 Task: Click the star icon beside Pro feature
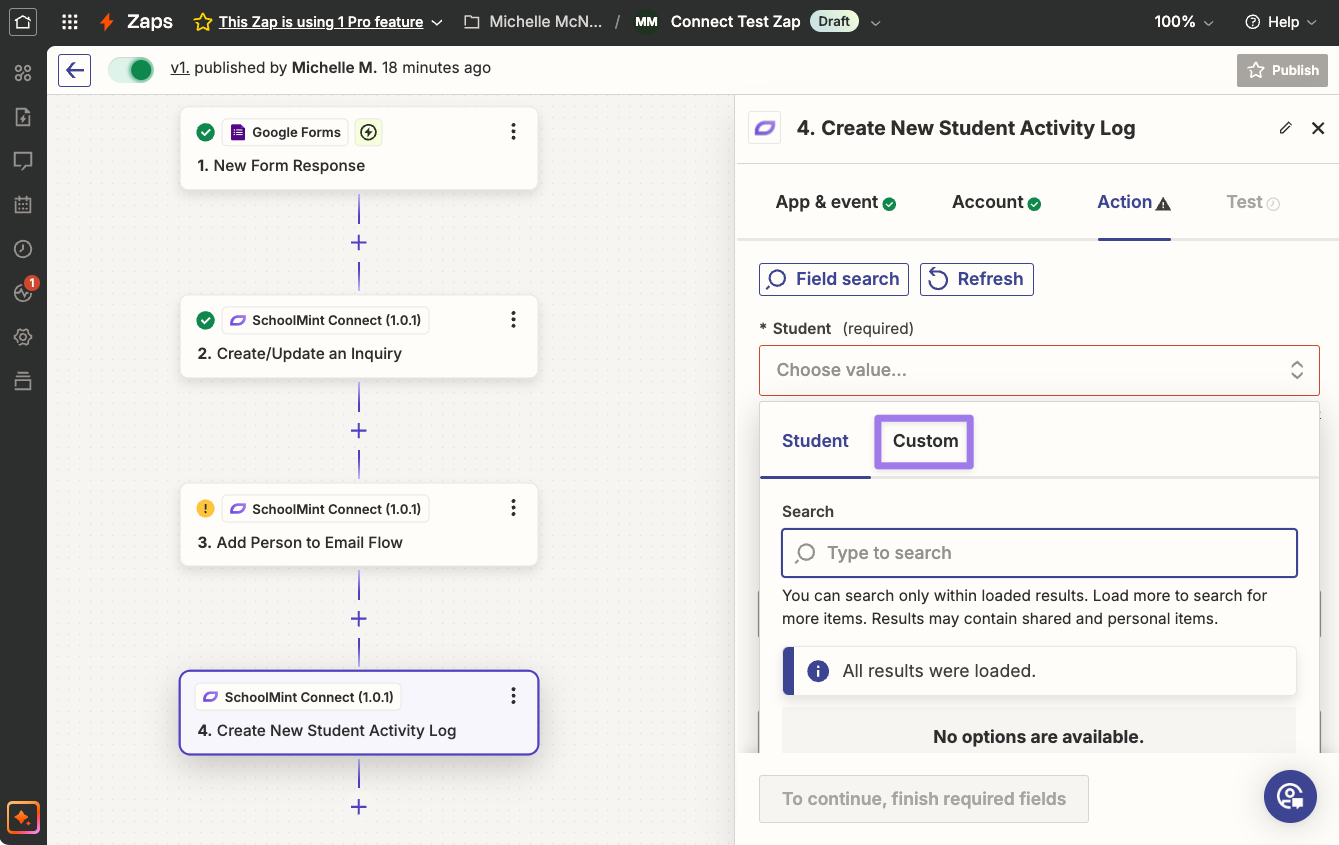[203, 21]
